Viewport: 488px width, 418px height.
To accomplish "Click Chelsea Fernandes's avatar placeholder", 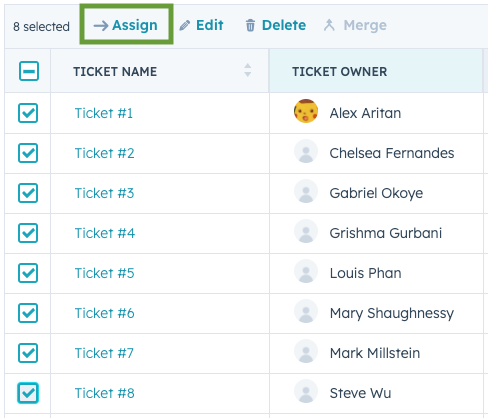I will (306, 151).
